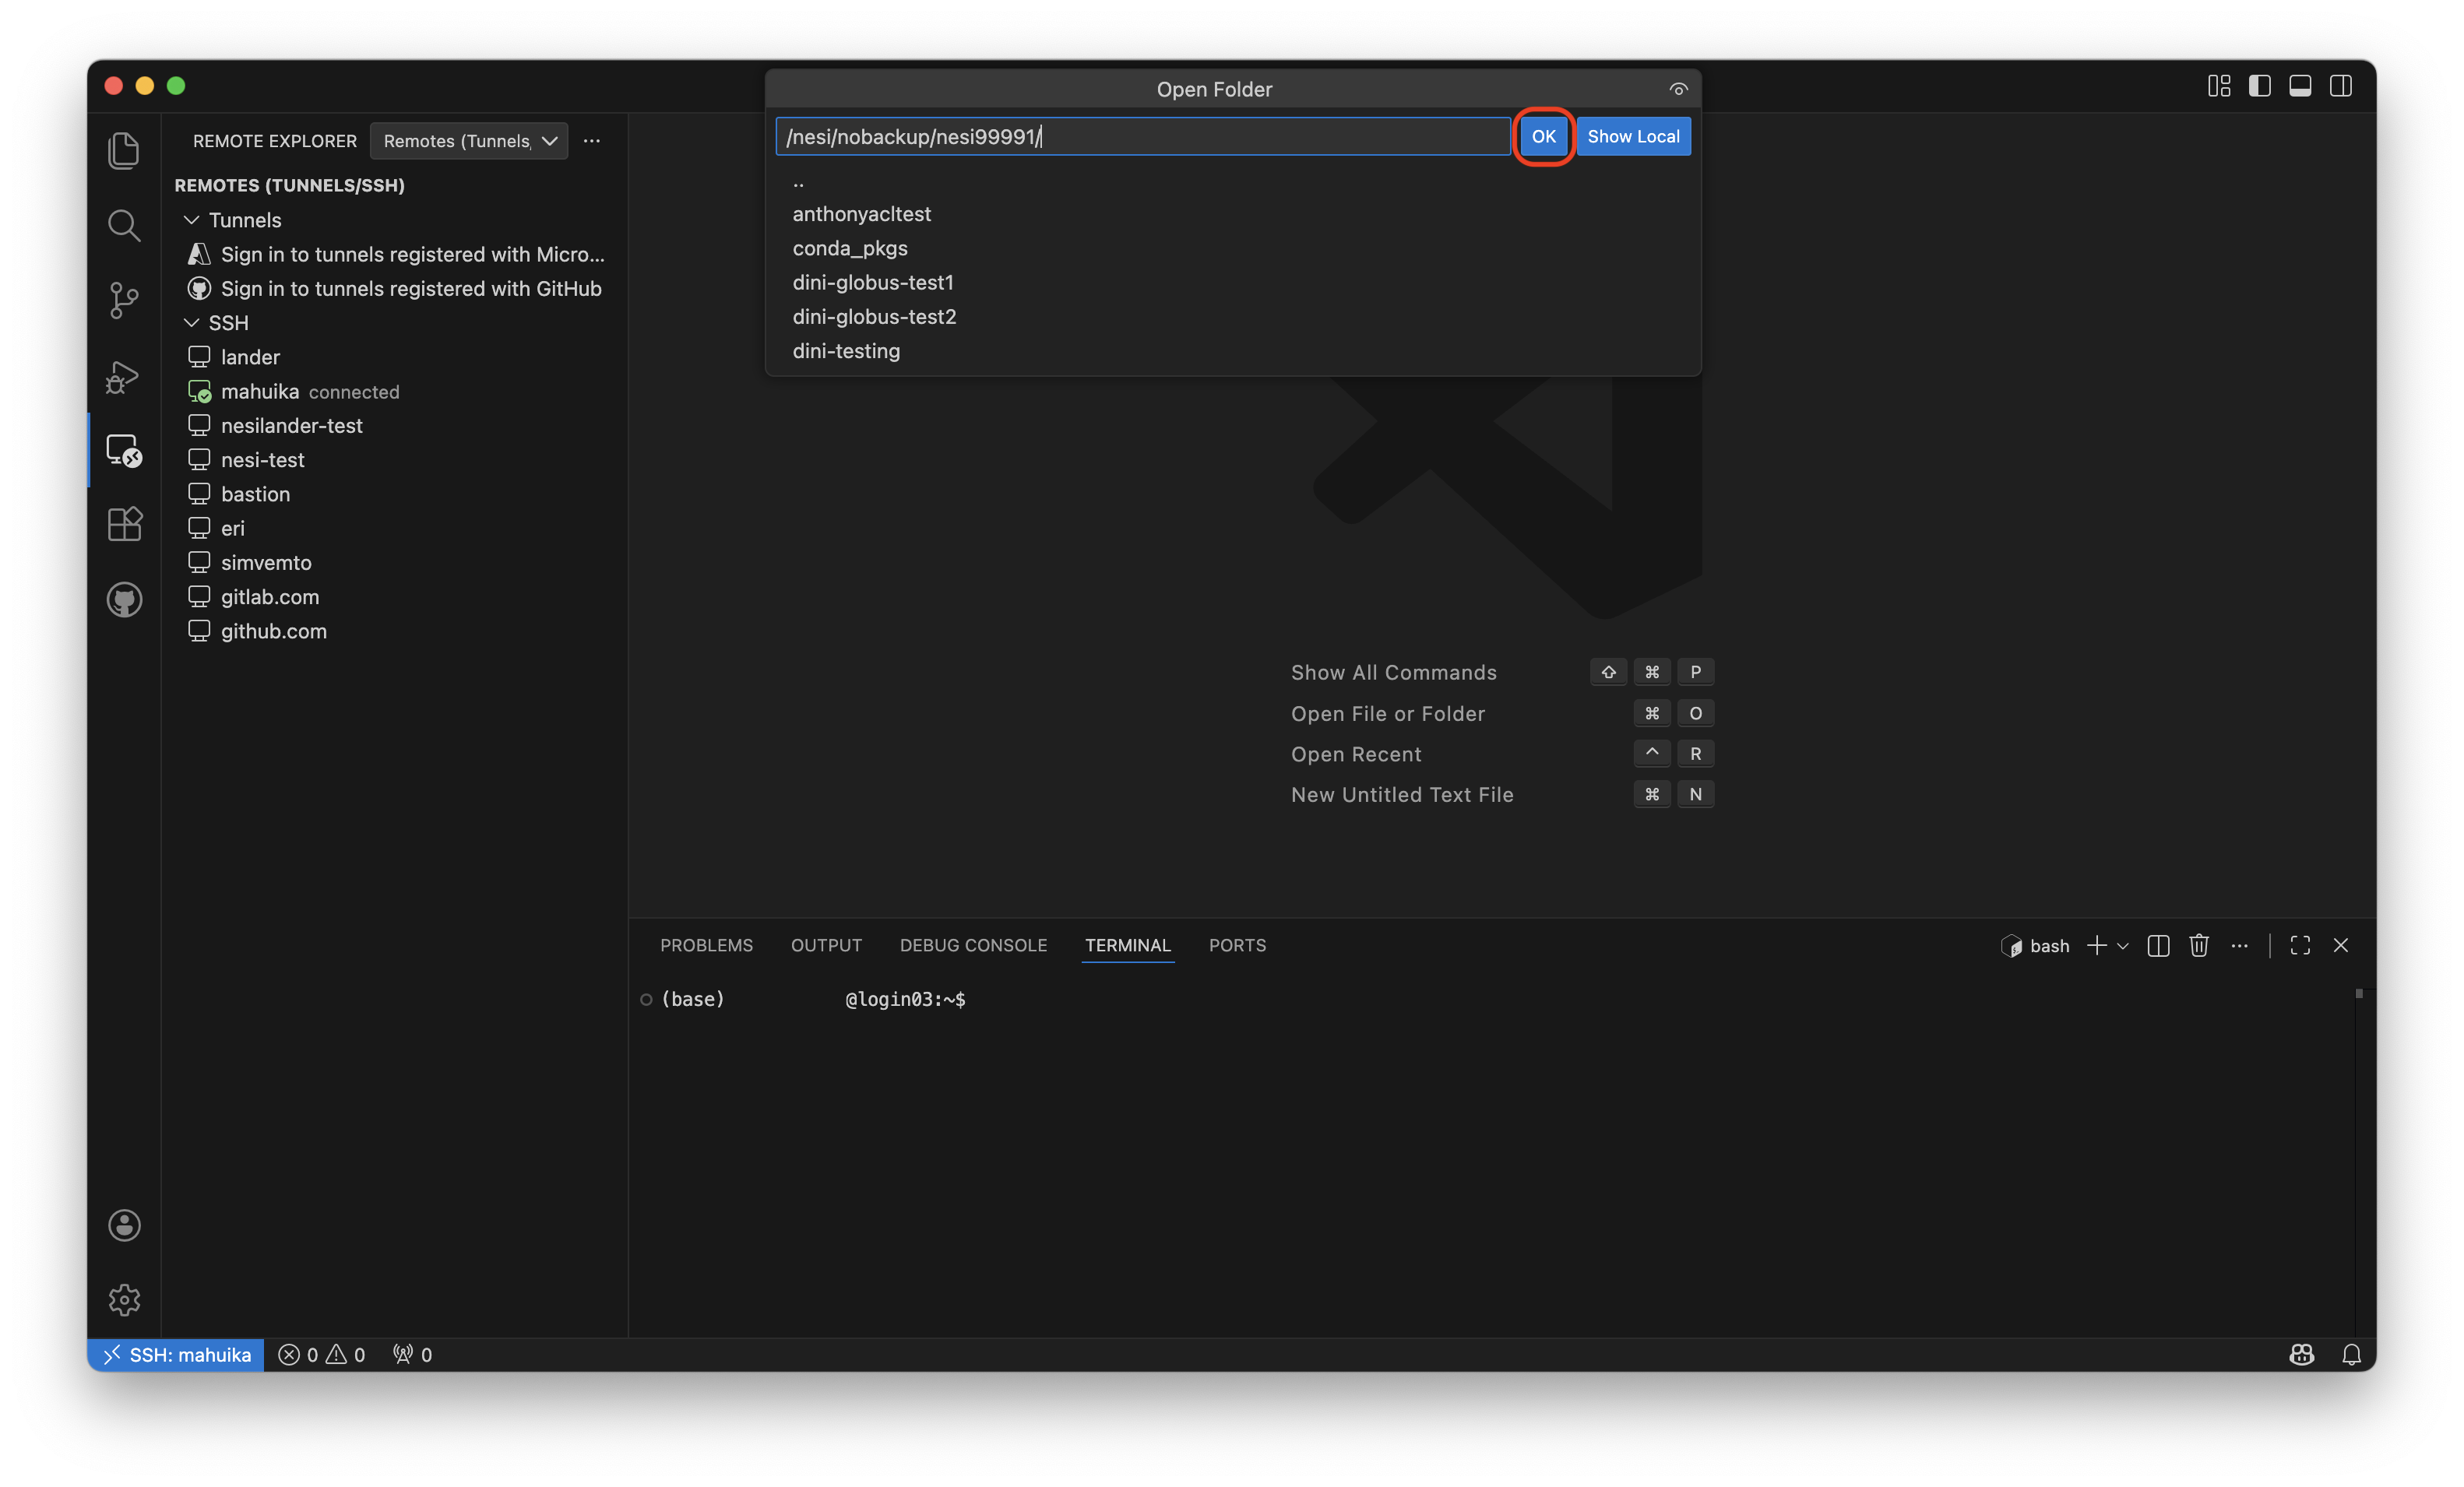Open the Explorer view icon
Image resolution: width=2464 pixels, height=1487 pixels.
(124, 150)
